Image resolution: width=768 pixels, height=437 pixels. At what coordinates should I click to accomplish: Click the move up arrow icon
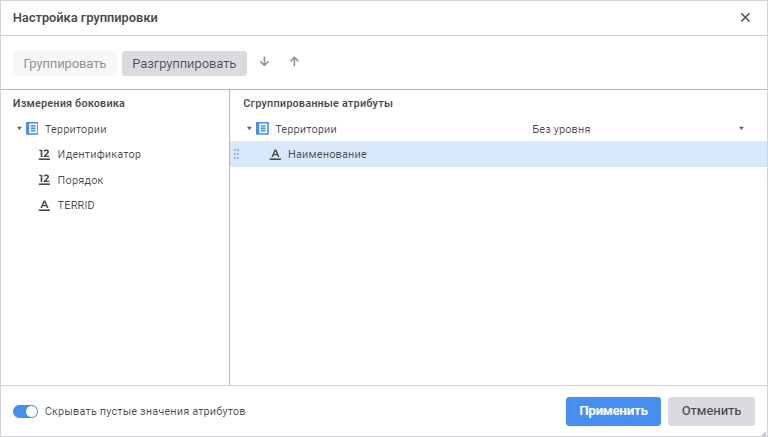294,62
